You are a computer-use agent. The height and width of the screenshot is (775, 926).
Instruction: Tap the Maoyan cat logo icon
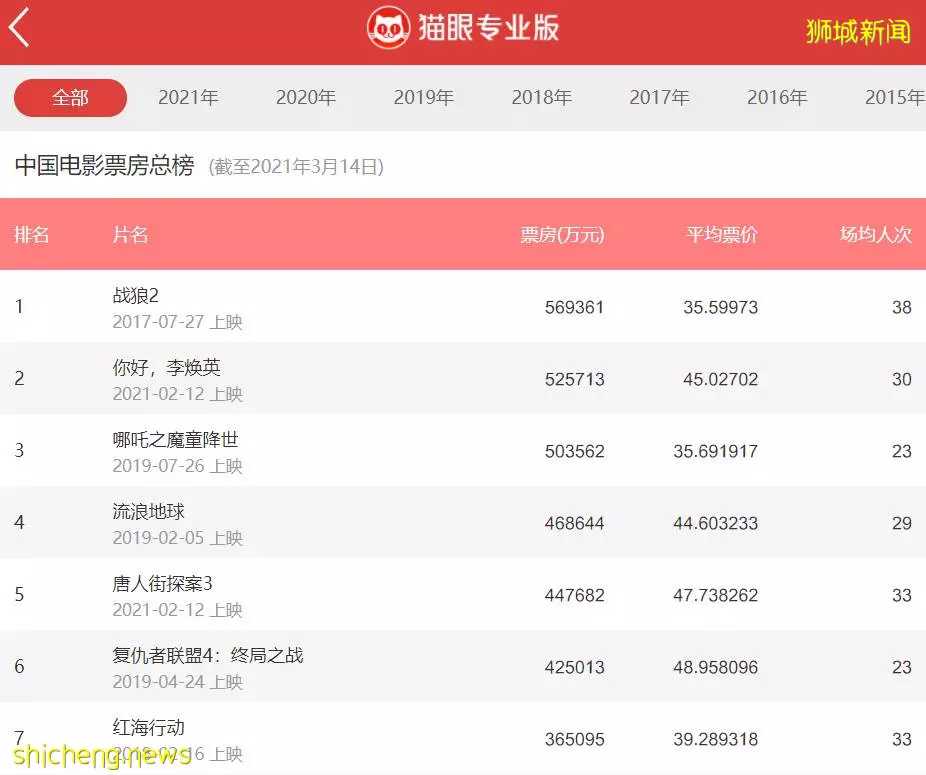388,28
